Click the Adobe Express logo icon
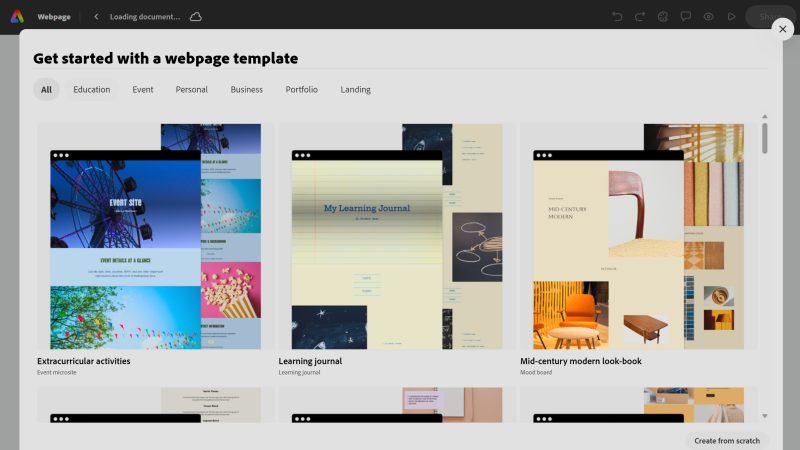The image size is (800, 450). (x=17, y=16)
